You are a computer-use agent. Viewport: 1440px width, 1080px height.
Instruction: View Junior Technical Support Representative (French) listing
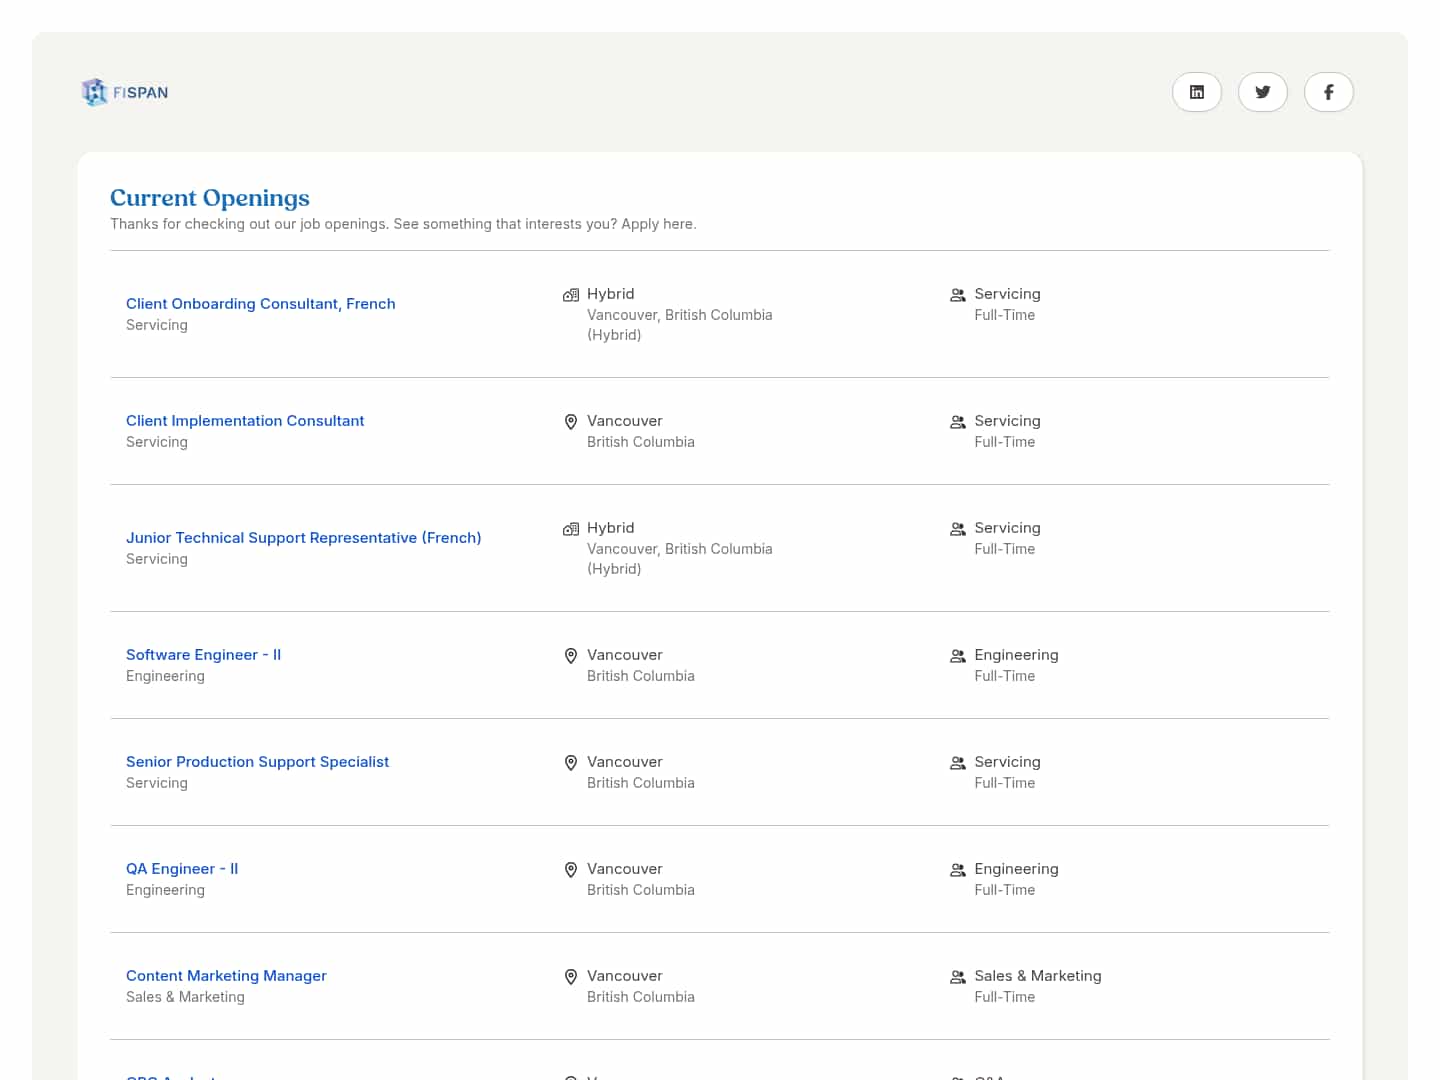click(x=303, y=538)
